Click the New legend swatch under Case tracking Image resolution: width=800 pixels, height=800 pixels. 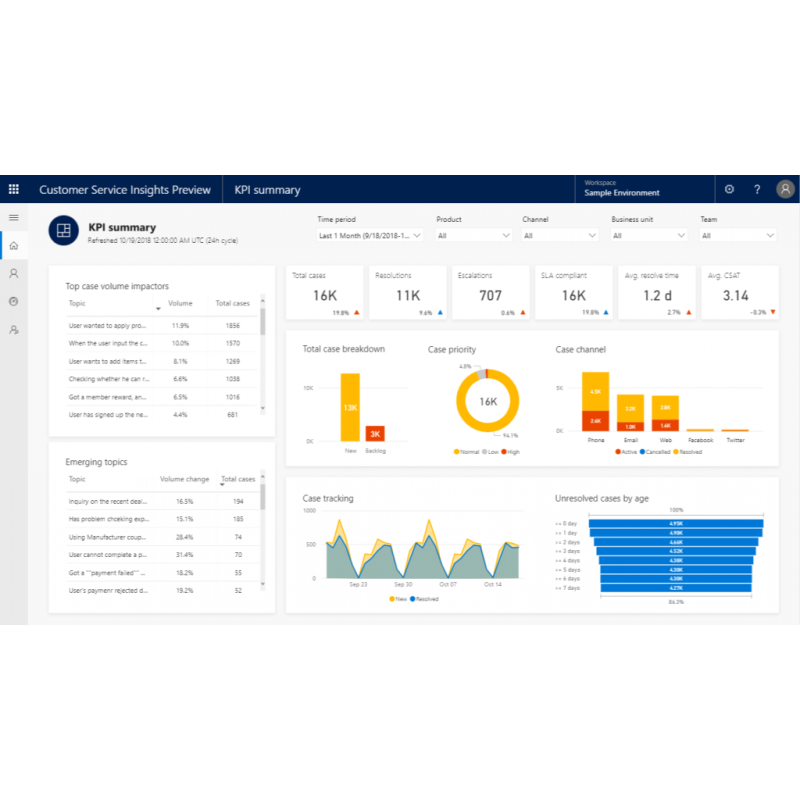392,599
